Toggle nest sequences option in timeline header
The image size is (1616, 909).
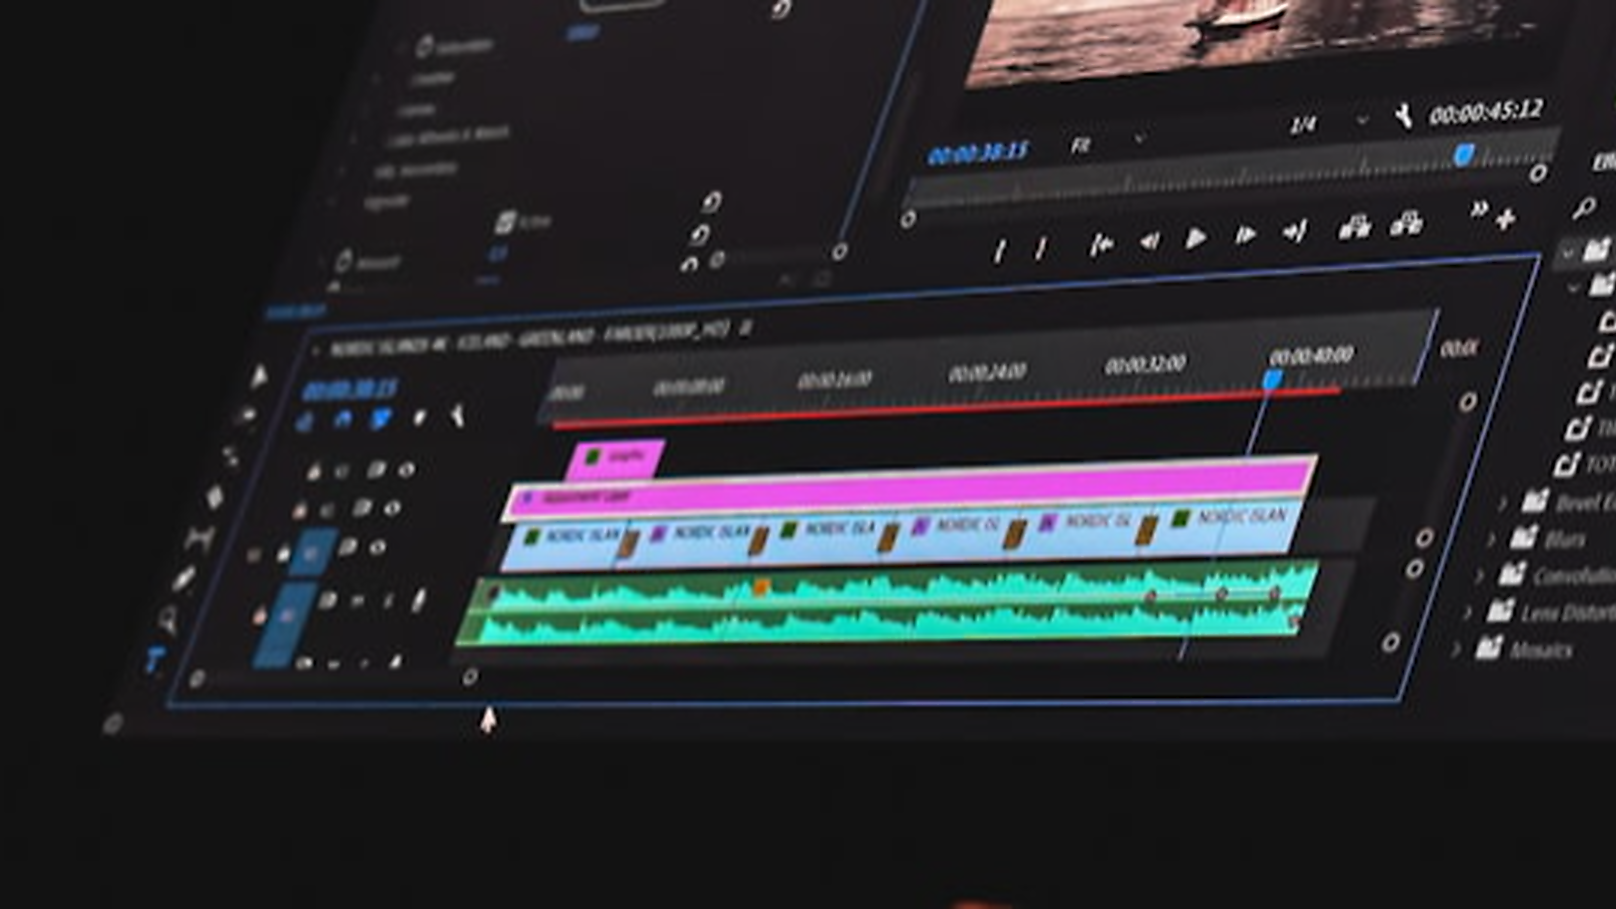click(305, 422)
